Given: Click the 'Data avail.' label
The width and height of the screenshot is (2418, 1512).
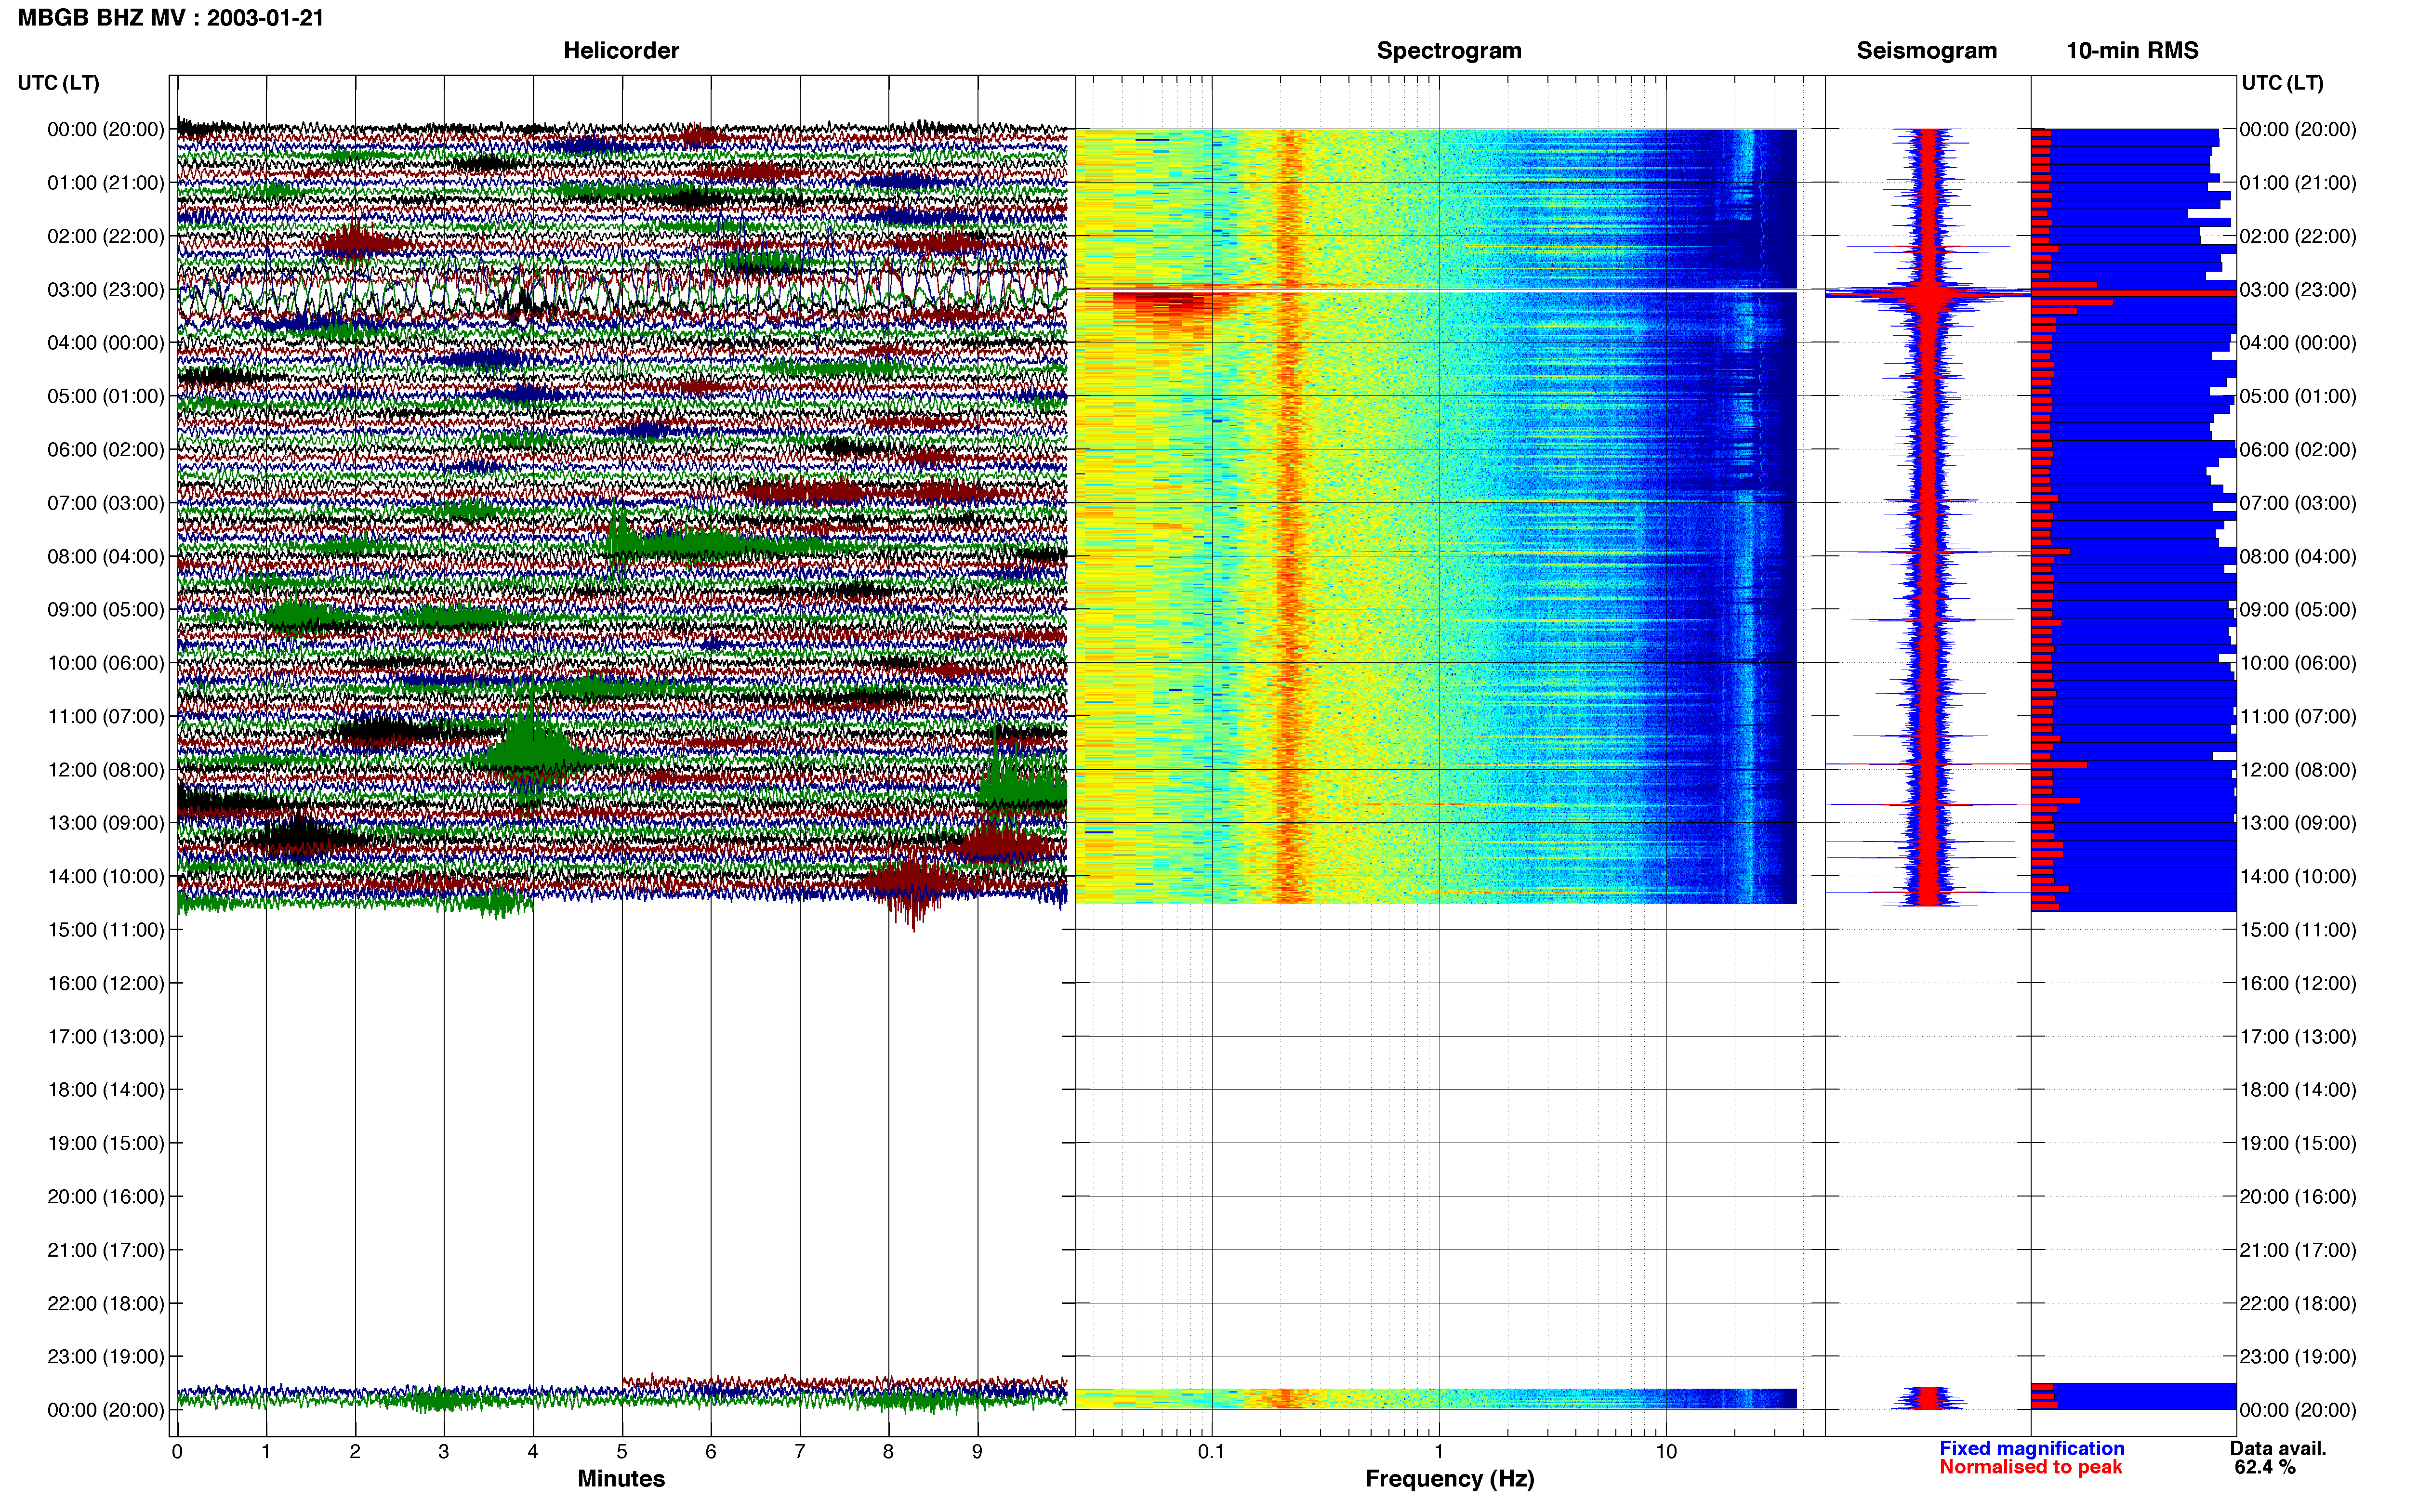Looking at the screenshot, I should pyautogui.click(x=2278, y=1448).
